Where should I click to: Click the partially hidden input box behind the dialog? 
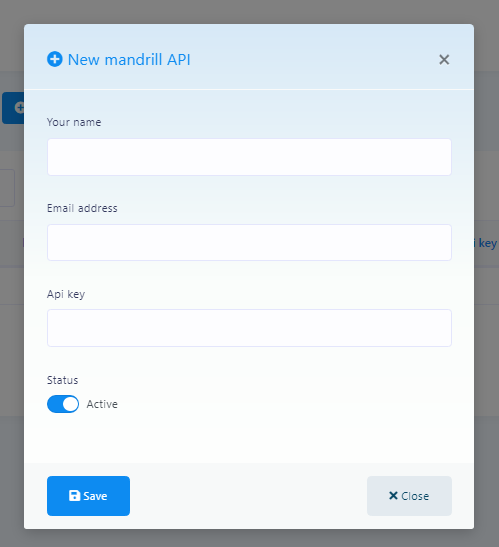[7, 188]
